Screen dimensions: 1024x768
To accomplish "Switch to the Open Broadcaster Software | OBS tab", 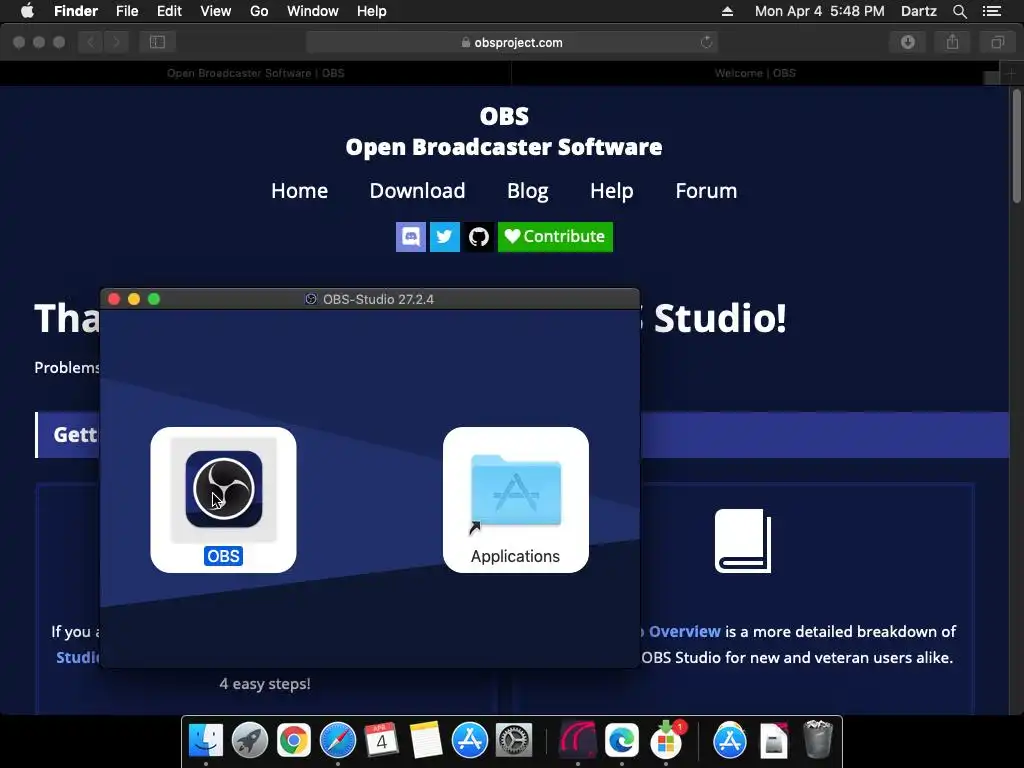I will tap(255, 73).
